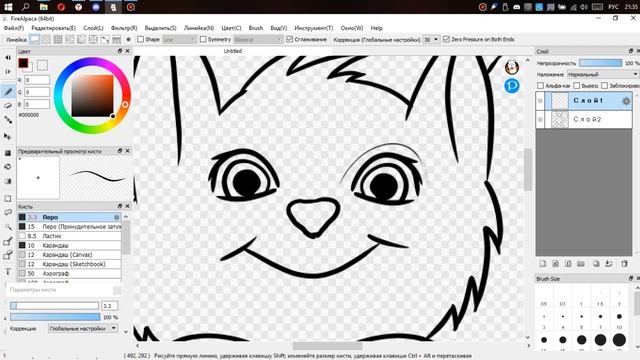Open the Файл menu
This screenshot has width=640, height=360.
[14, 28]
